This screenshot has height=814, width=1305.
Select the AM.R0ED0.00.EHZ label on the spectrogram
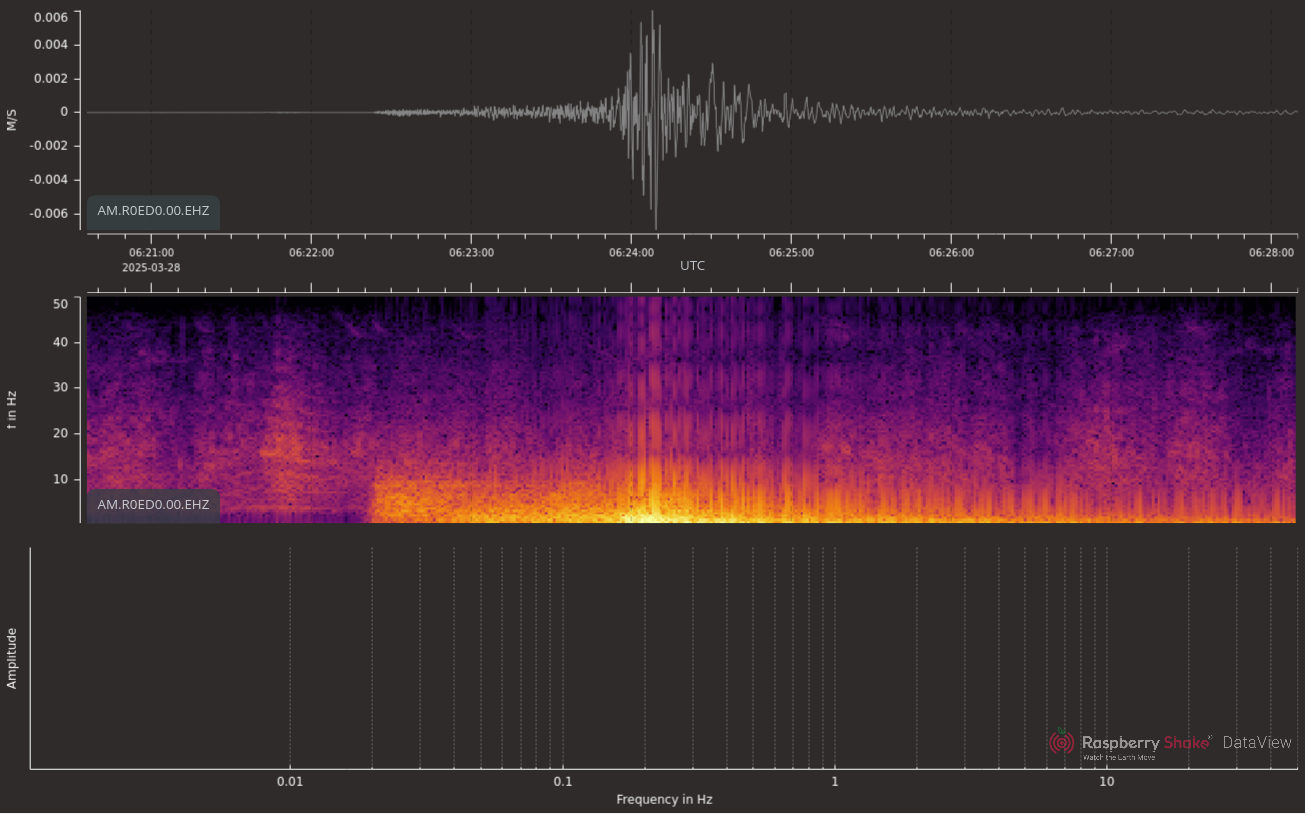(153, 505)
